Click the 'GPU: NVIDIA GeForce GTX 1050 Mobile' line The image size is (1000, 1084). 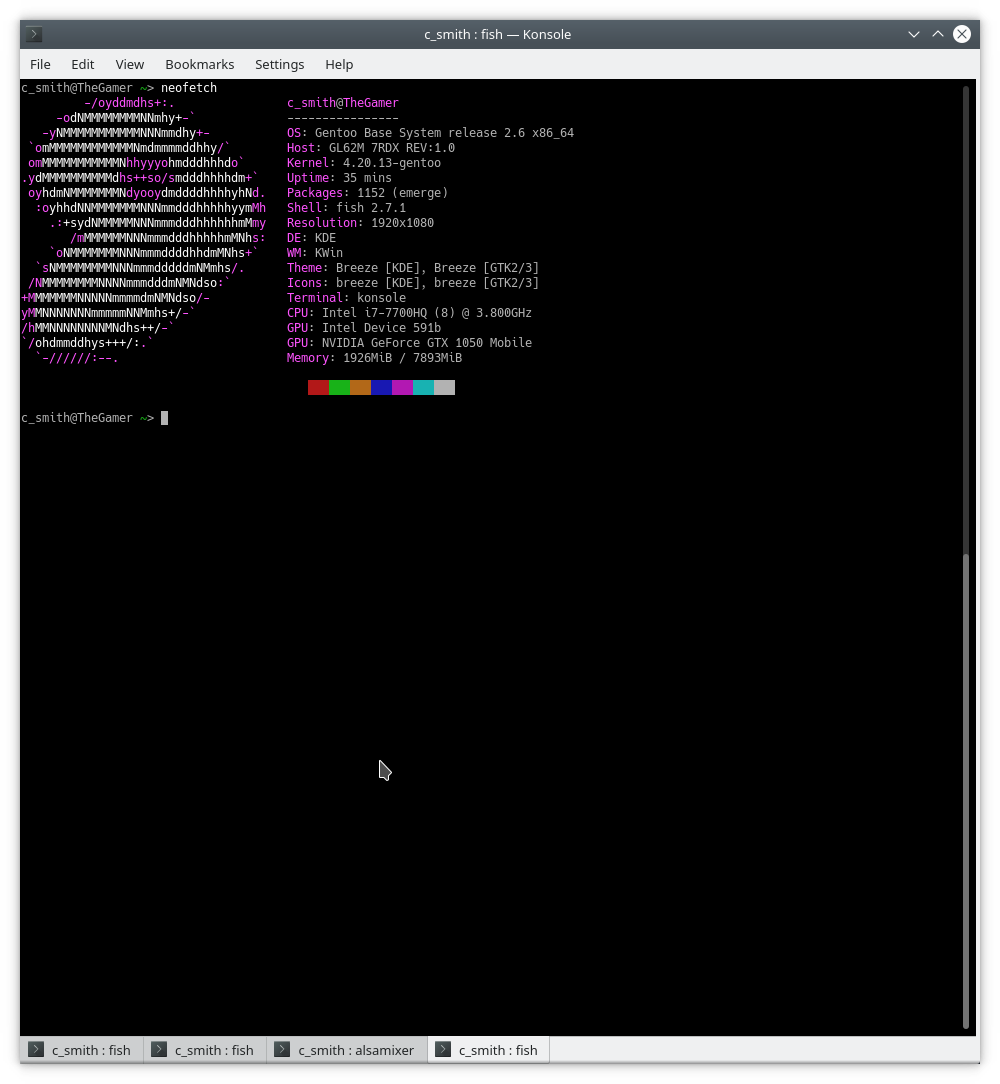[x=409, y=343]
